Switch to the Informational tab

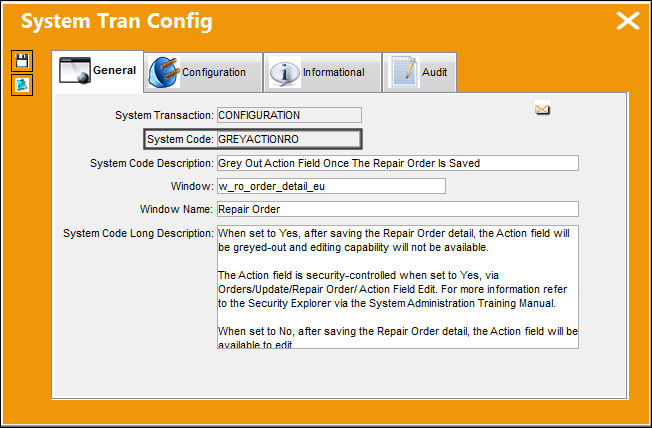323,72
